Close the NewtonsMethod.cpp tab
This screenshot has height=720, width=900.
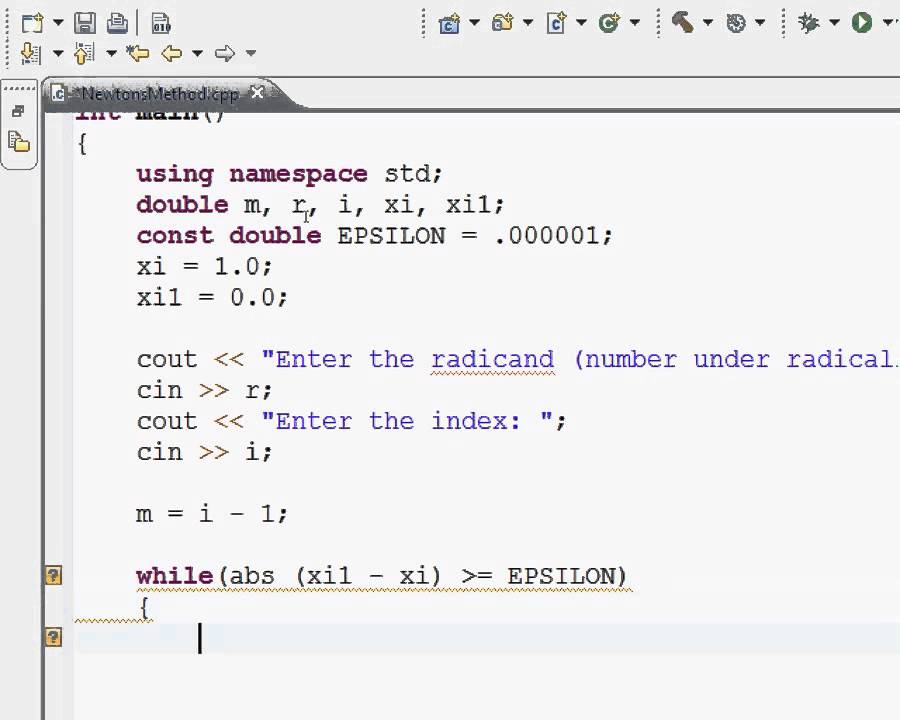tap(258, 92)
